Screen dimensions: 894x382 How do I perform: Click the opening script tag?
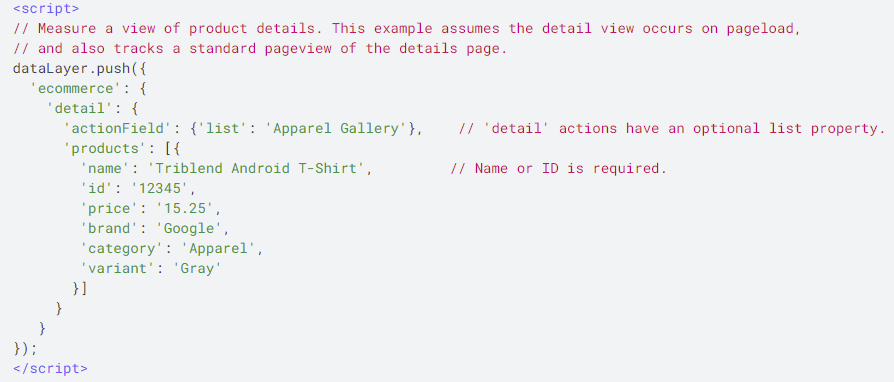click(46, 9)
